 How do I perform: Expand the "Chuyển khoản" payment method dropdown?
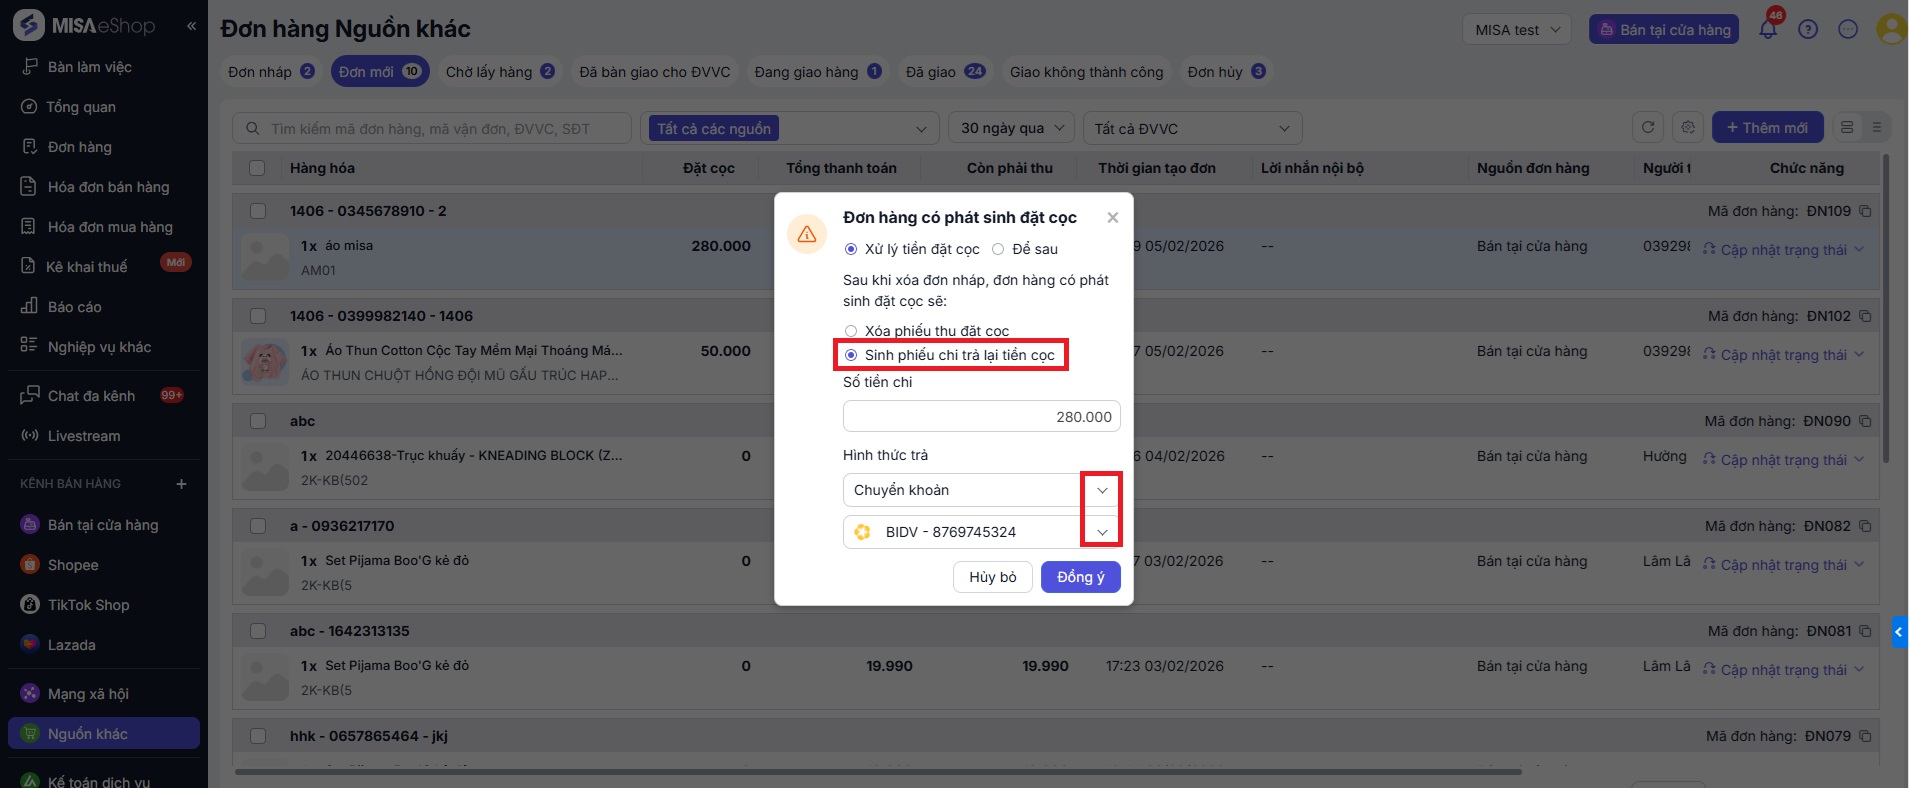pos(1101,490)
